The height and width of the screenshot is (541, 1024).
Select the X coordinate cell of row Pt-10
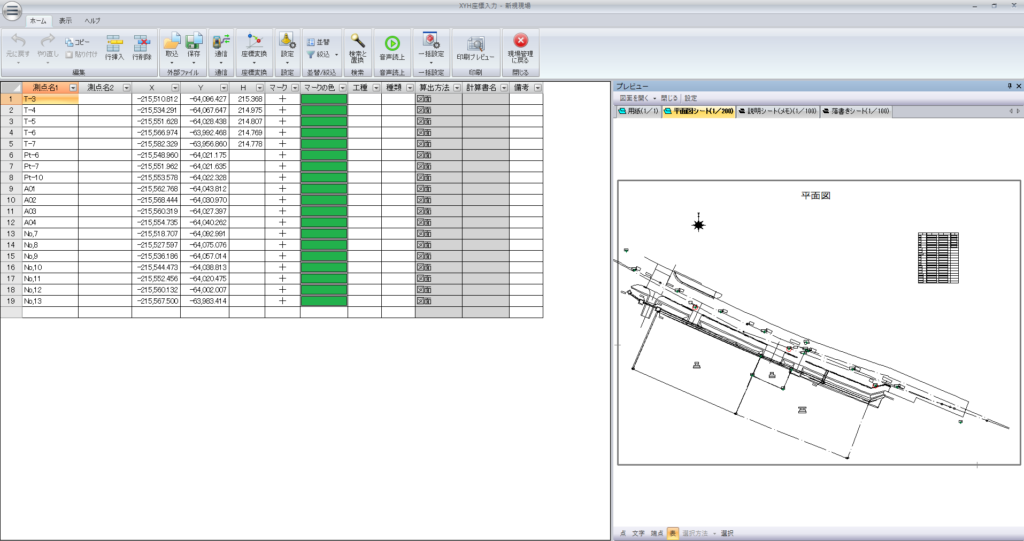point(156,177)
